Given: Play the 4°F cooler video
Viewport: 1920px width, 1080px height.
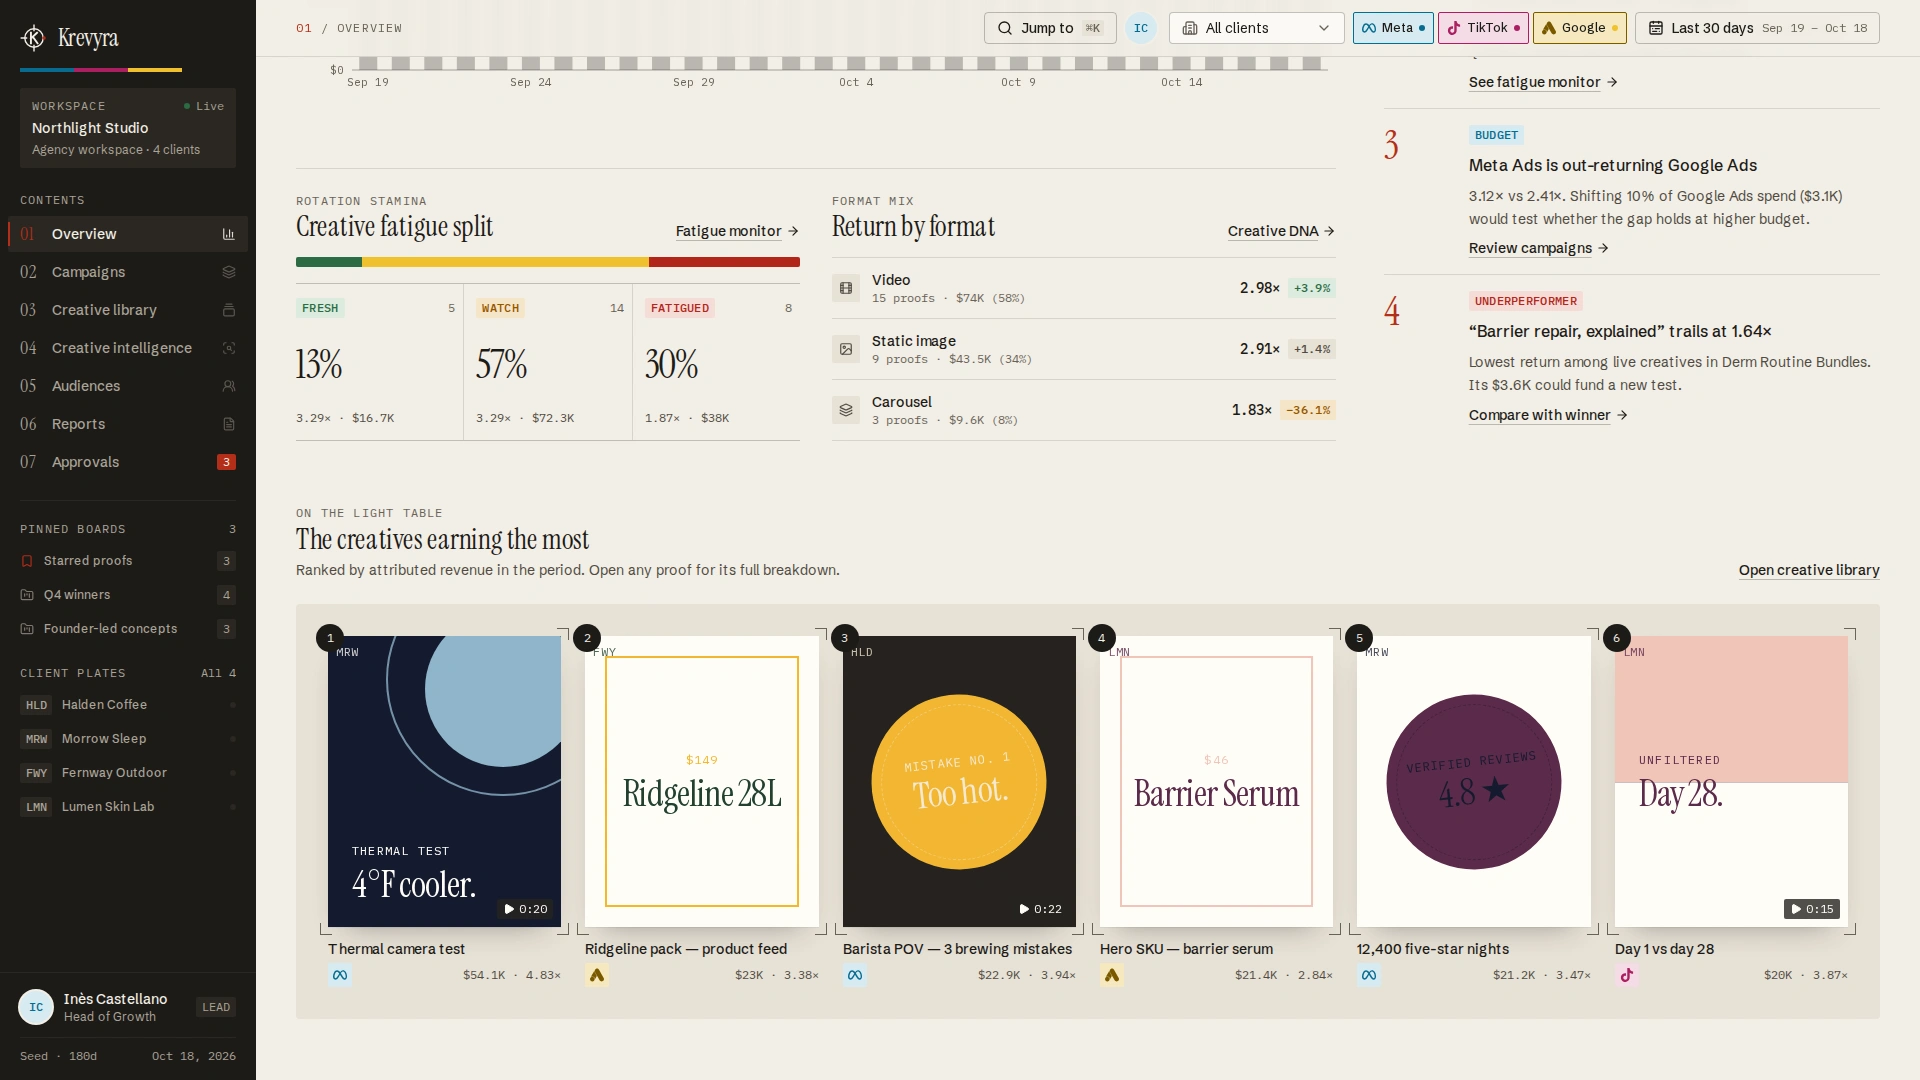Looking at the screenshot, I should 524,909.
